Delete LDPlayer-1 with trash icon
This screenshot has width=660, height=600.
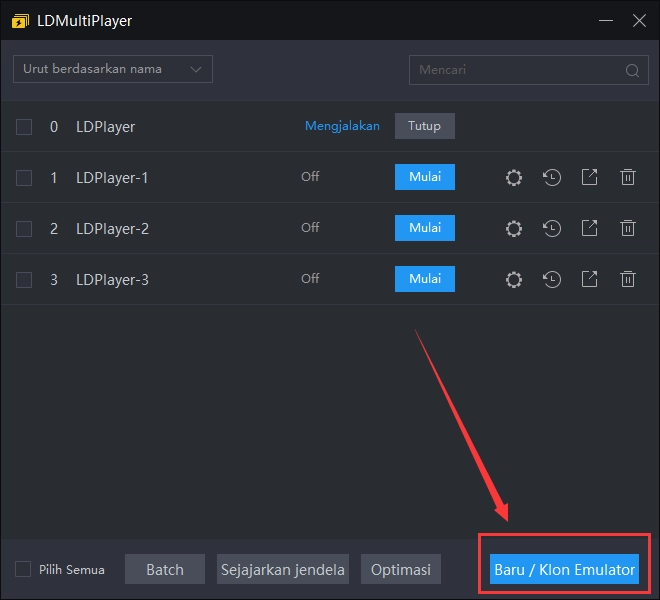coord(628,177)
